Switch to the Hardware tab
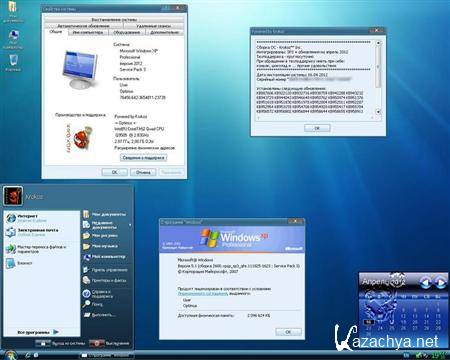Screen dimensions: 450x360 click(x=127, y=32)
